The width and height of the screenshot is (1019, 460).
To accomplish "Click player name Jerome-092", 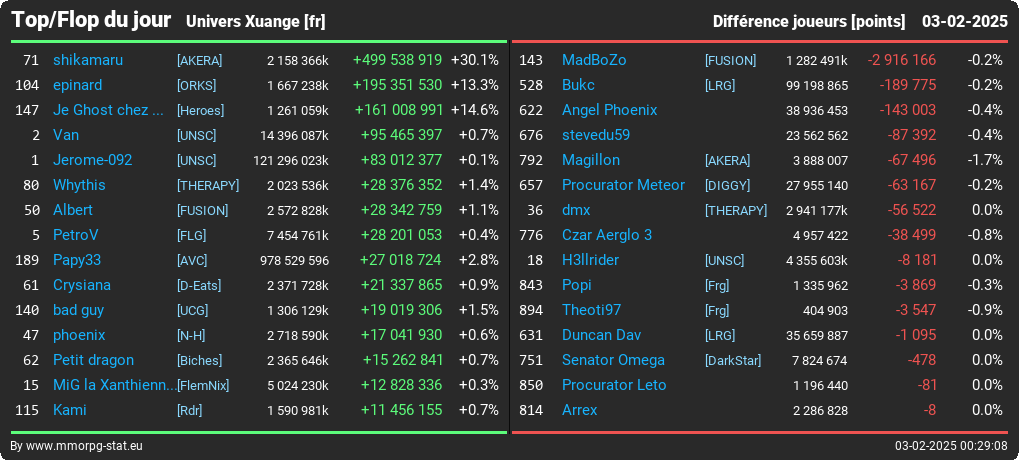I will [92, 160].
